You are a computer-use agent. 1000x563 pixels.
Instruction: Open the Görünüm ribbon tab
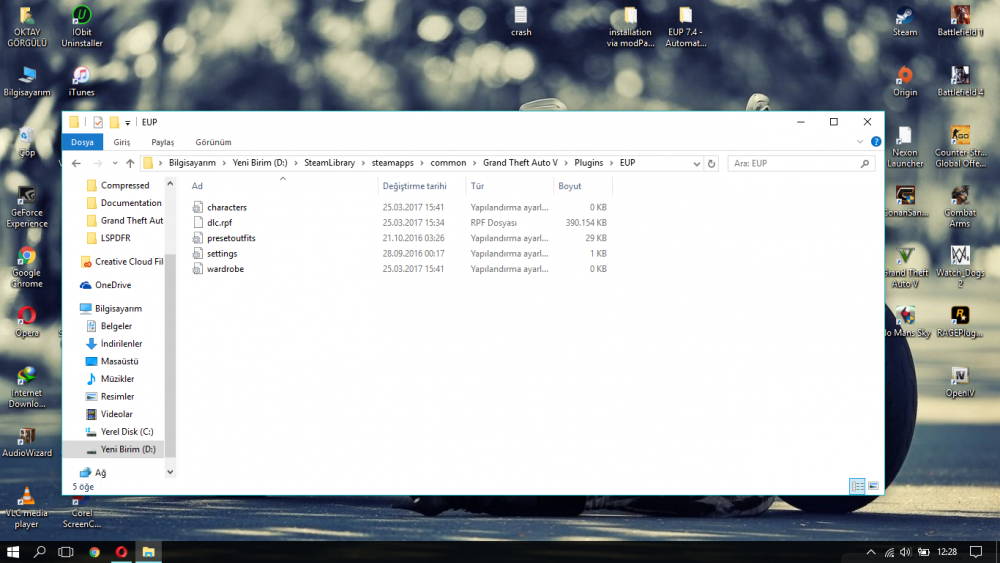pyautogui.click(x=213, y=142)
